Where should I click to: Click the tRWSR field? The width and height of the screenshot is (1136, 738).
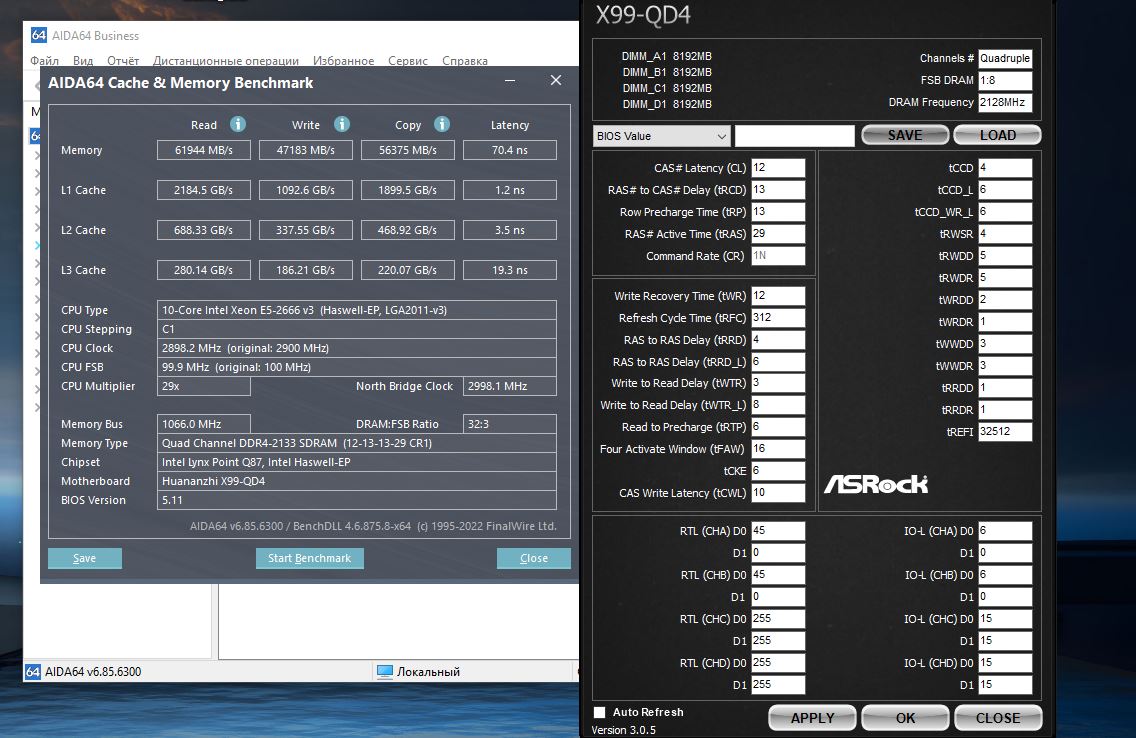tap(1005, 234)
